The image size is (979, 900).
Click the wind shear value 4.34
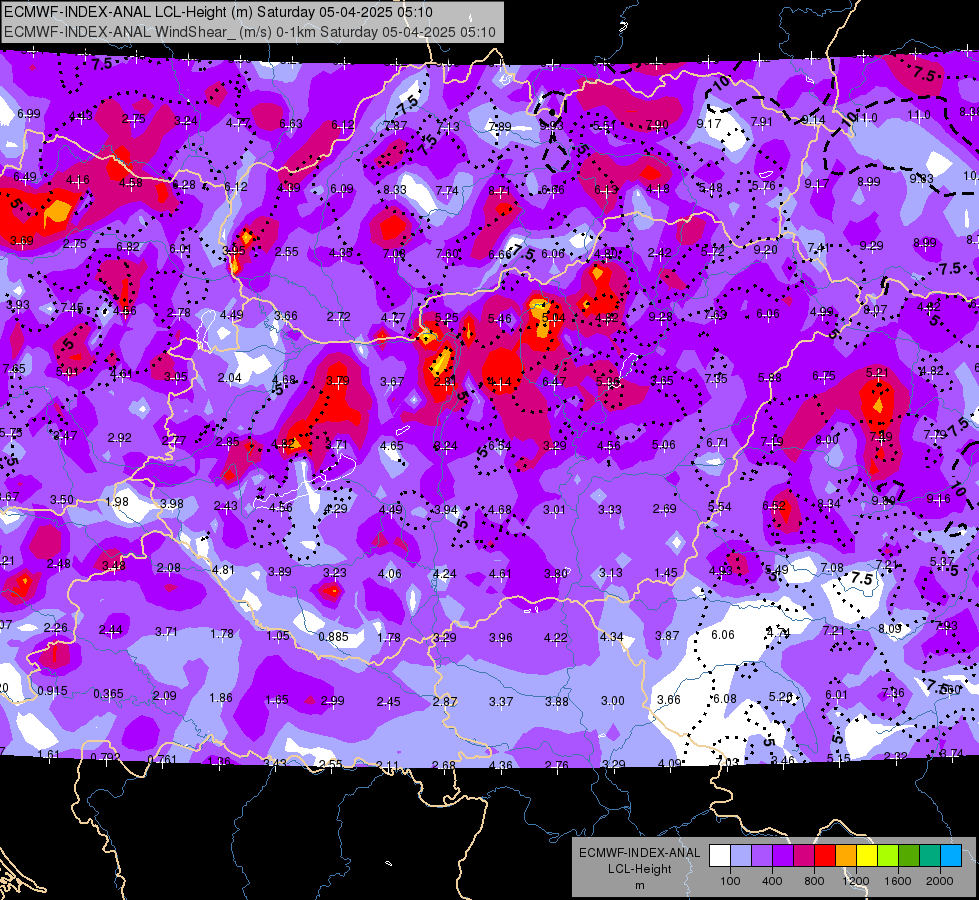[611, 636]
